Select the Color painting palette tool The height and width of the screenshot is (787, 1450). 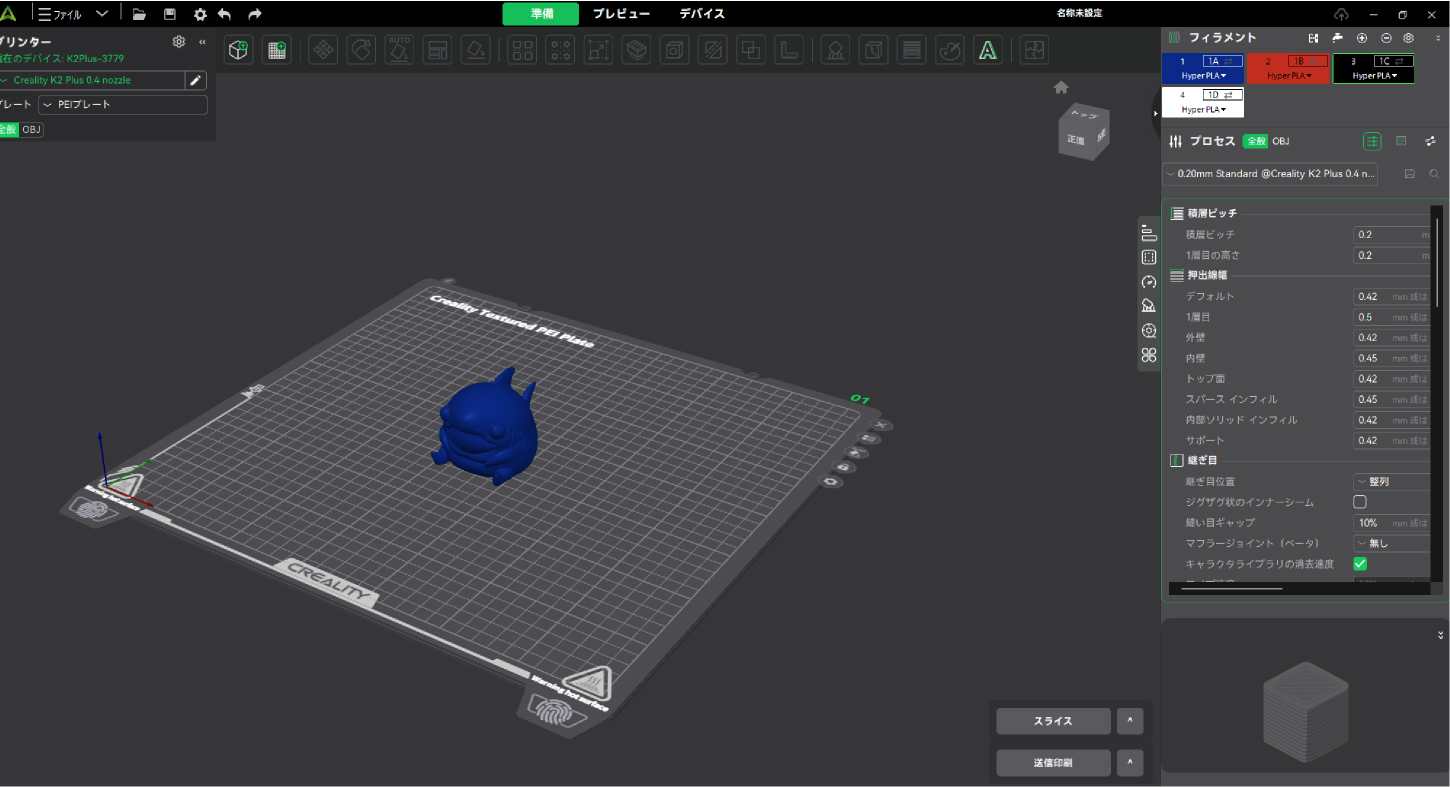coord(951,50)
